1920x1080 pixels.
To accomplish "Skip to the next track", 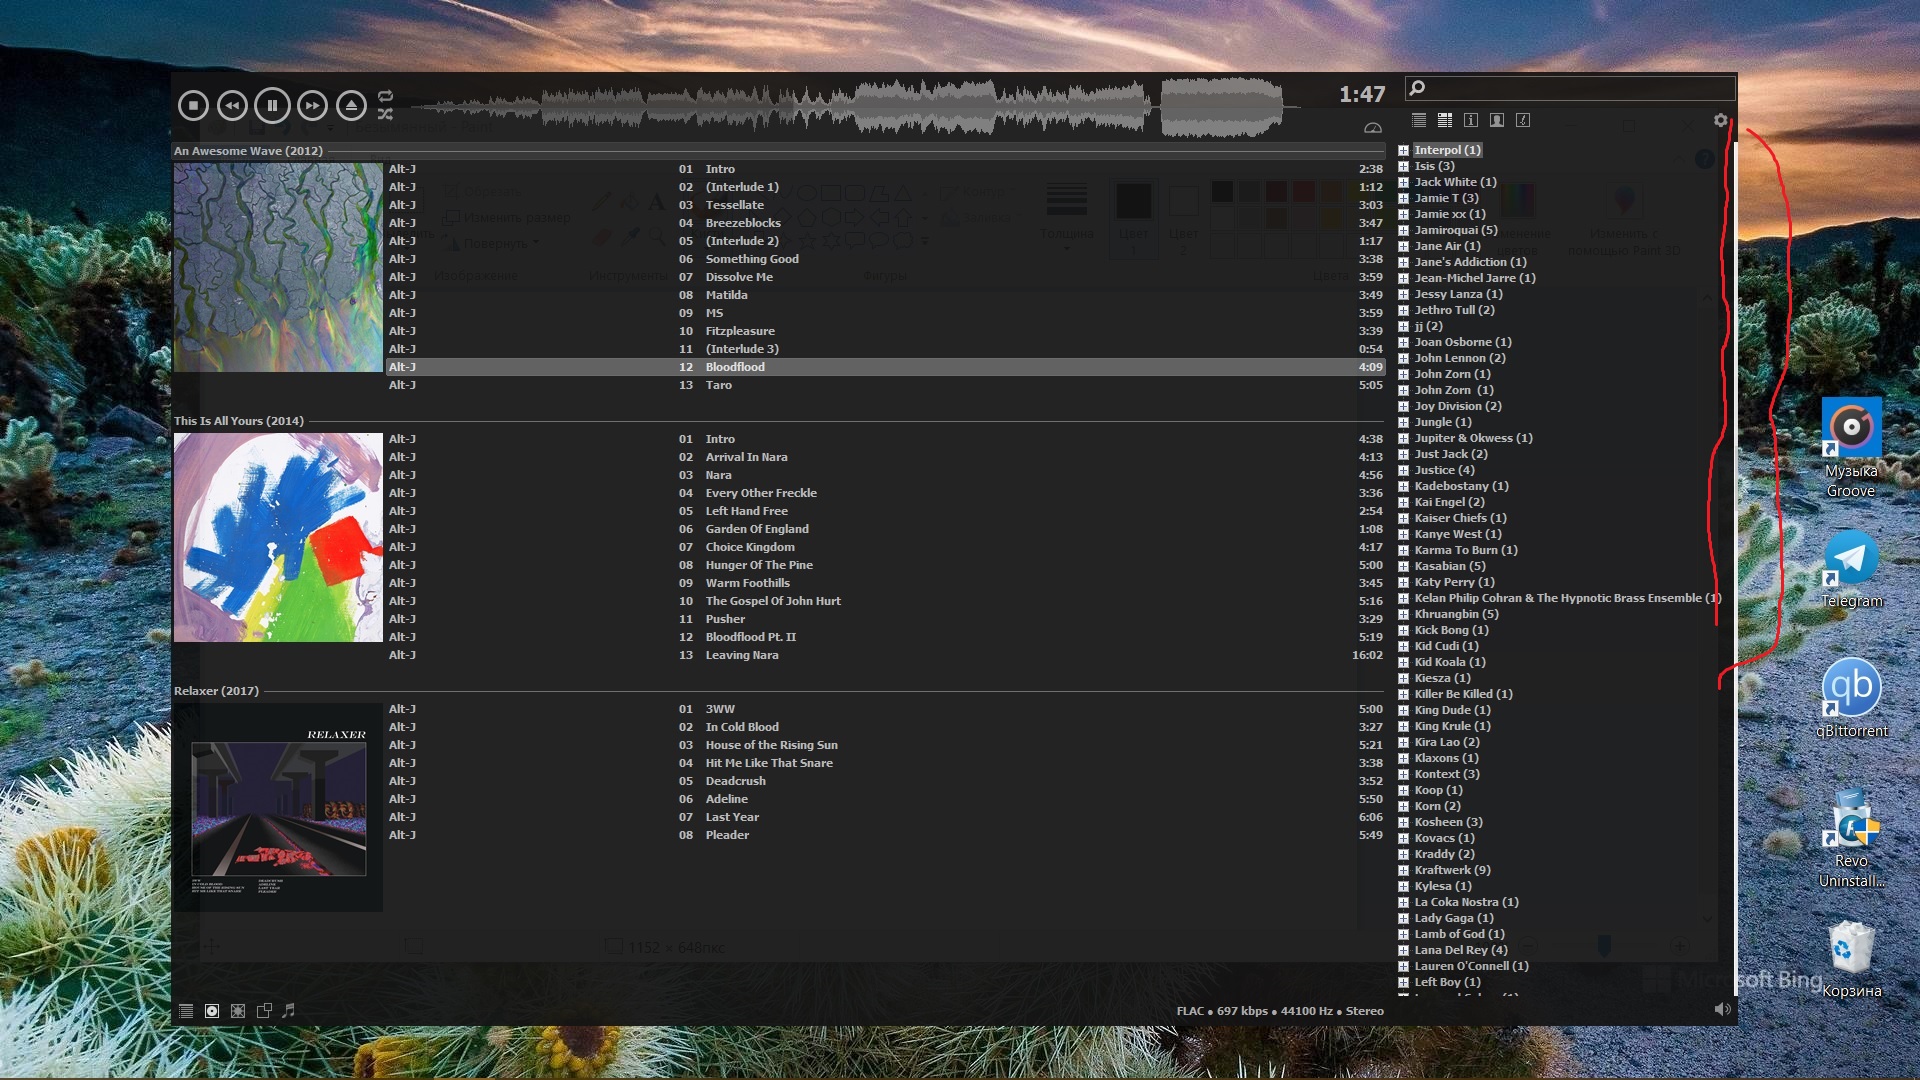I will pyautogui.click(x=312, y=105).
